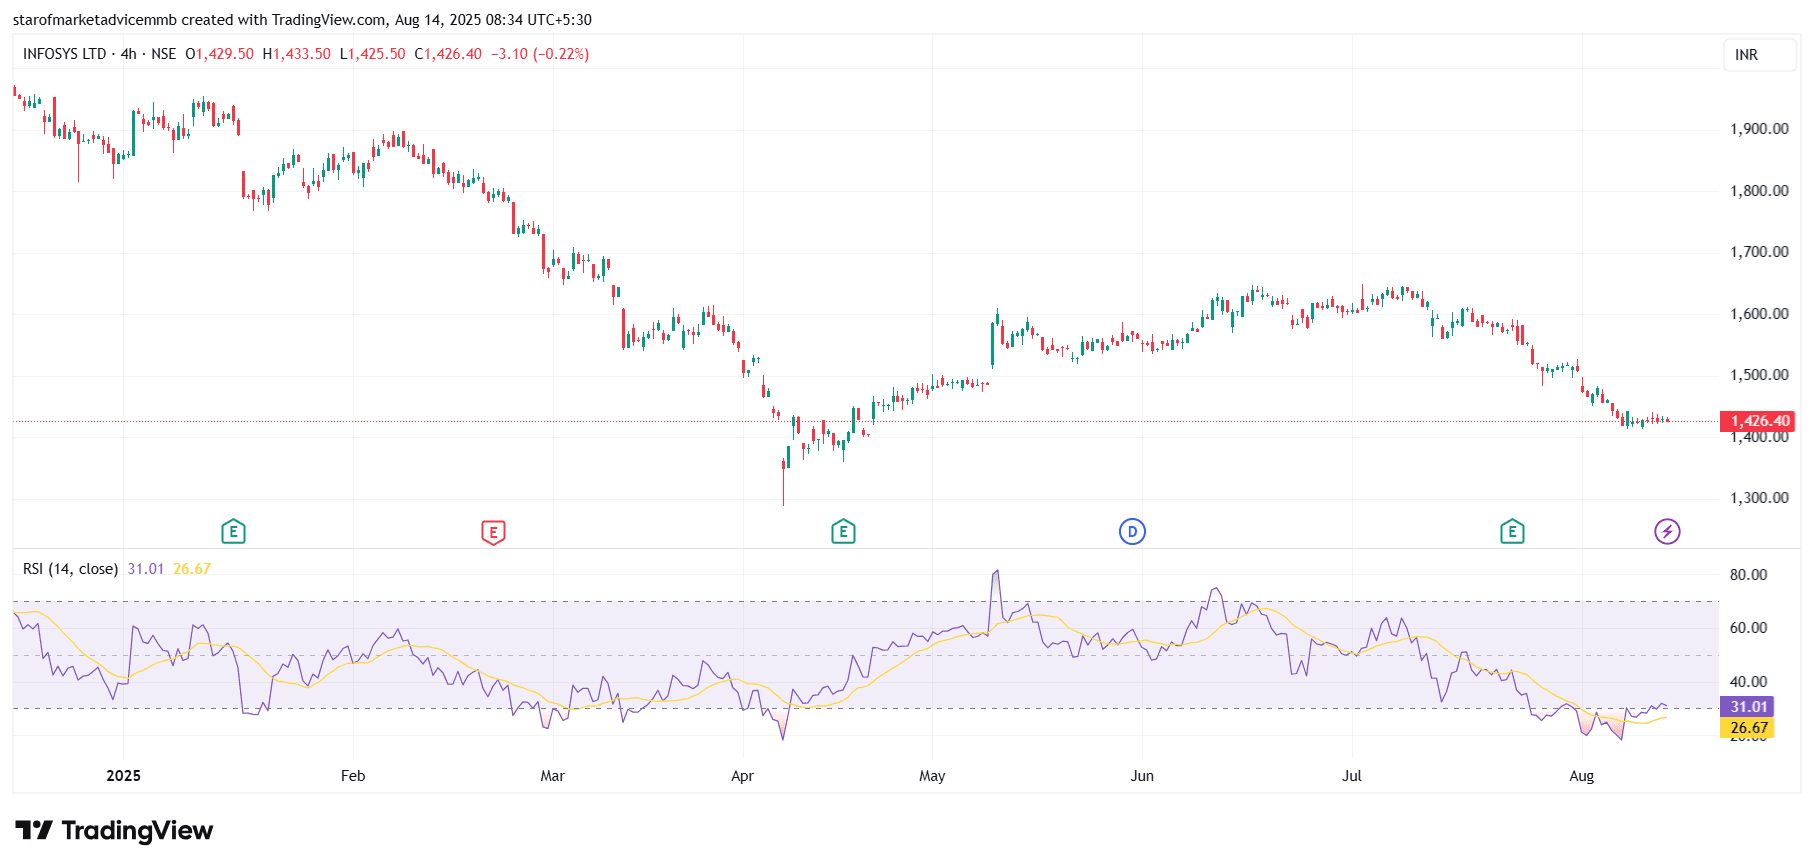Click the change value −3.10 (−0.22%)
The width and height of the screenshot is (1814, 868).
pos(540,54)
